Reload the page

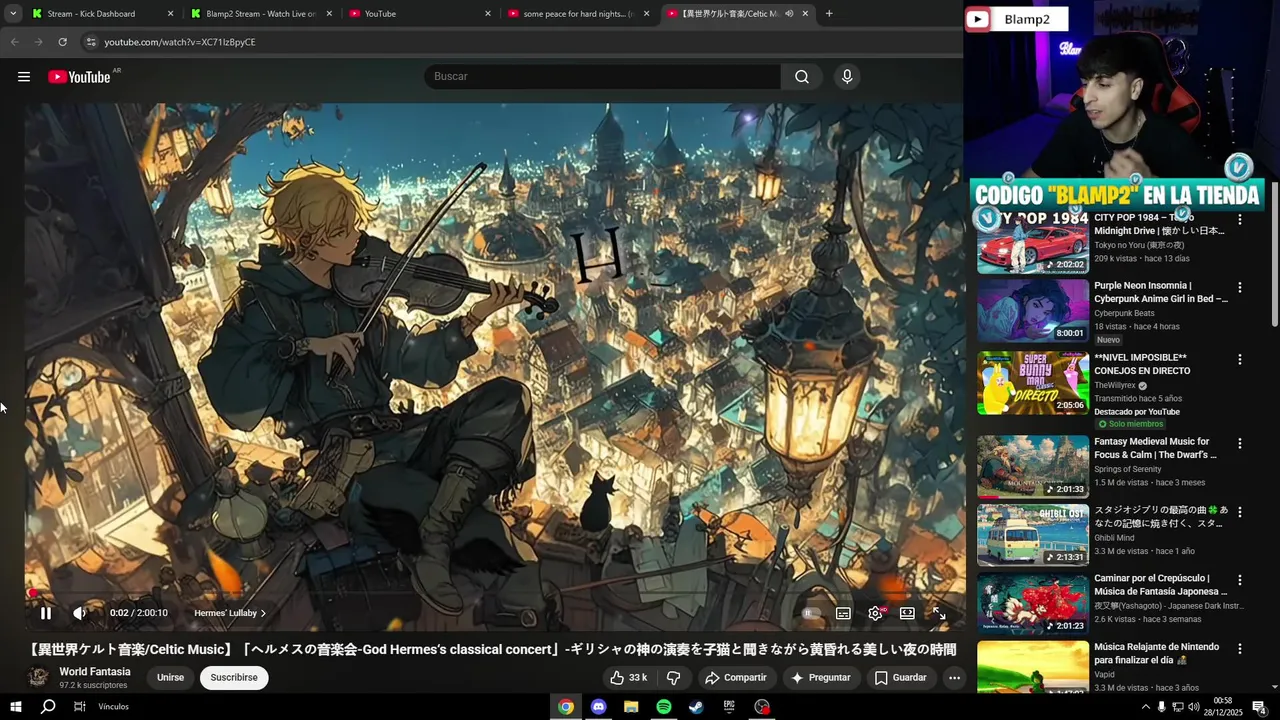62,42
